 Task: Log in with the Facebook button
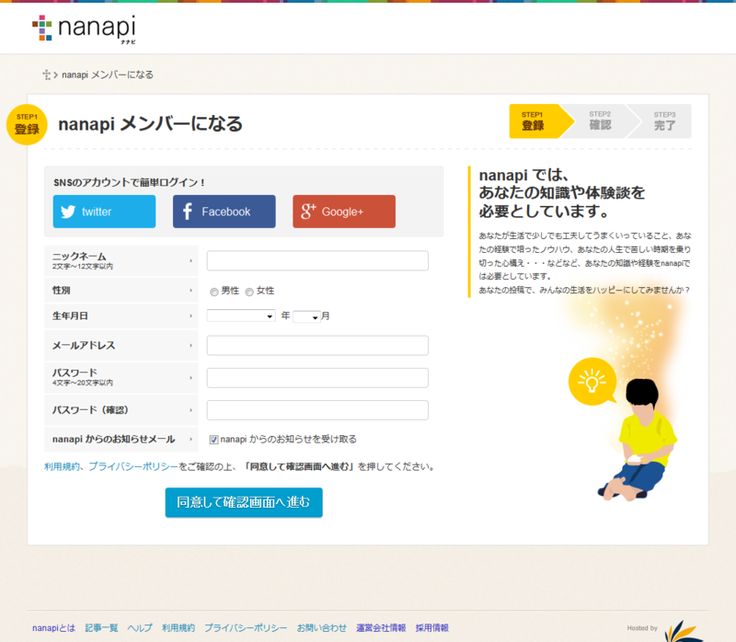[x=224, y=211]
